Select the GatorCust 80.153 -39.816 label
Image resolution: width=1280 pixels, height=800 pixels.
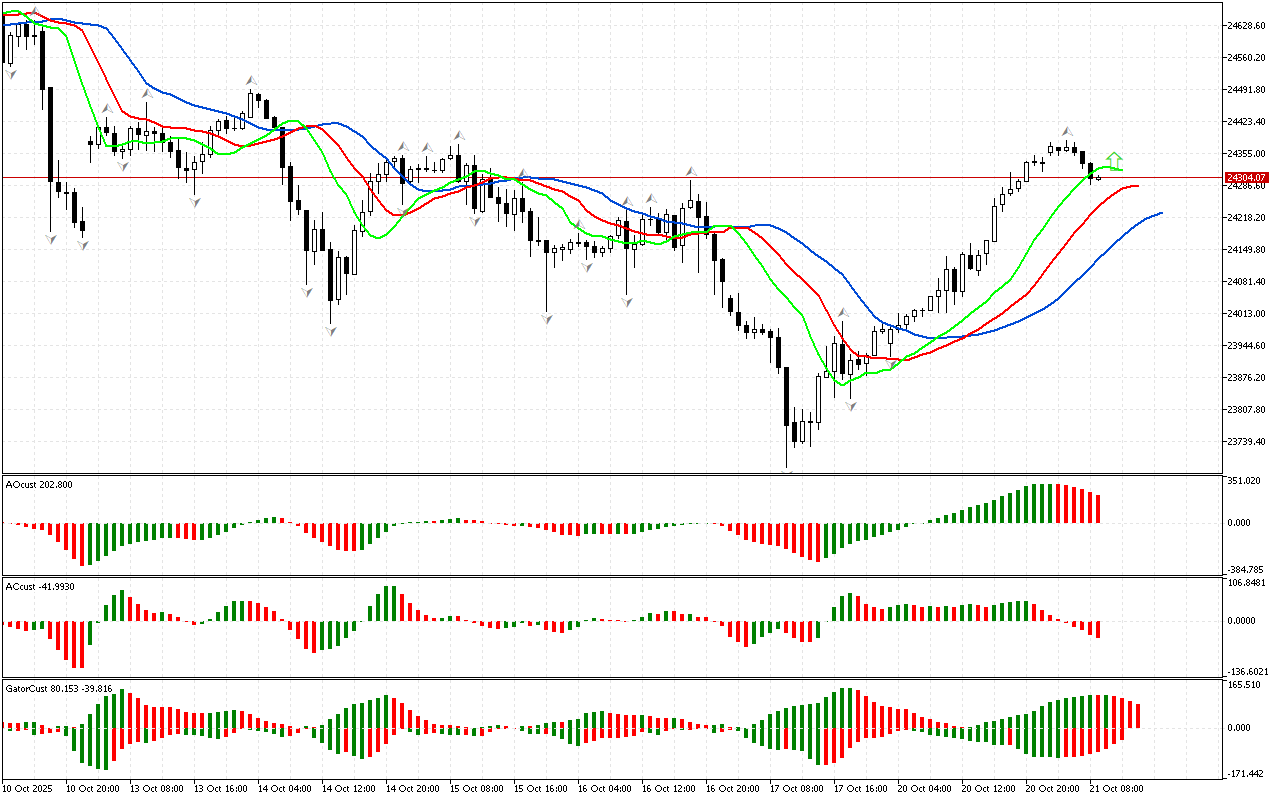[x=59, y=689]
